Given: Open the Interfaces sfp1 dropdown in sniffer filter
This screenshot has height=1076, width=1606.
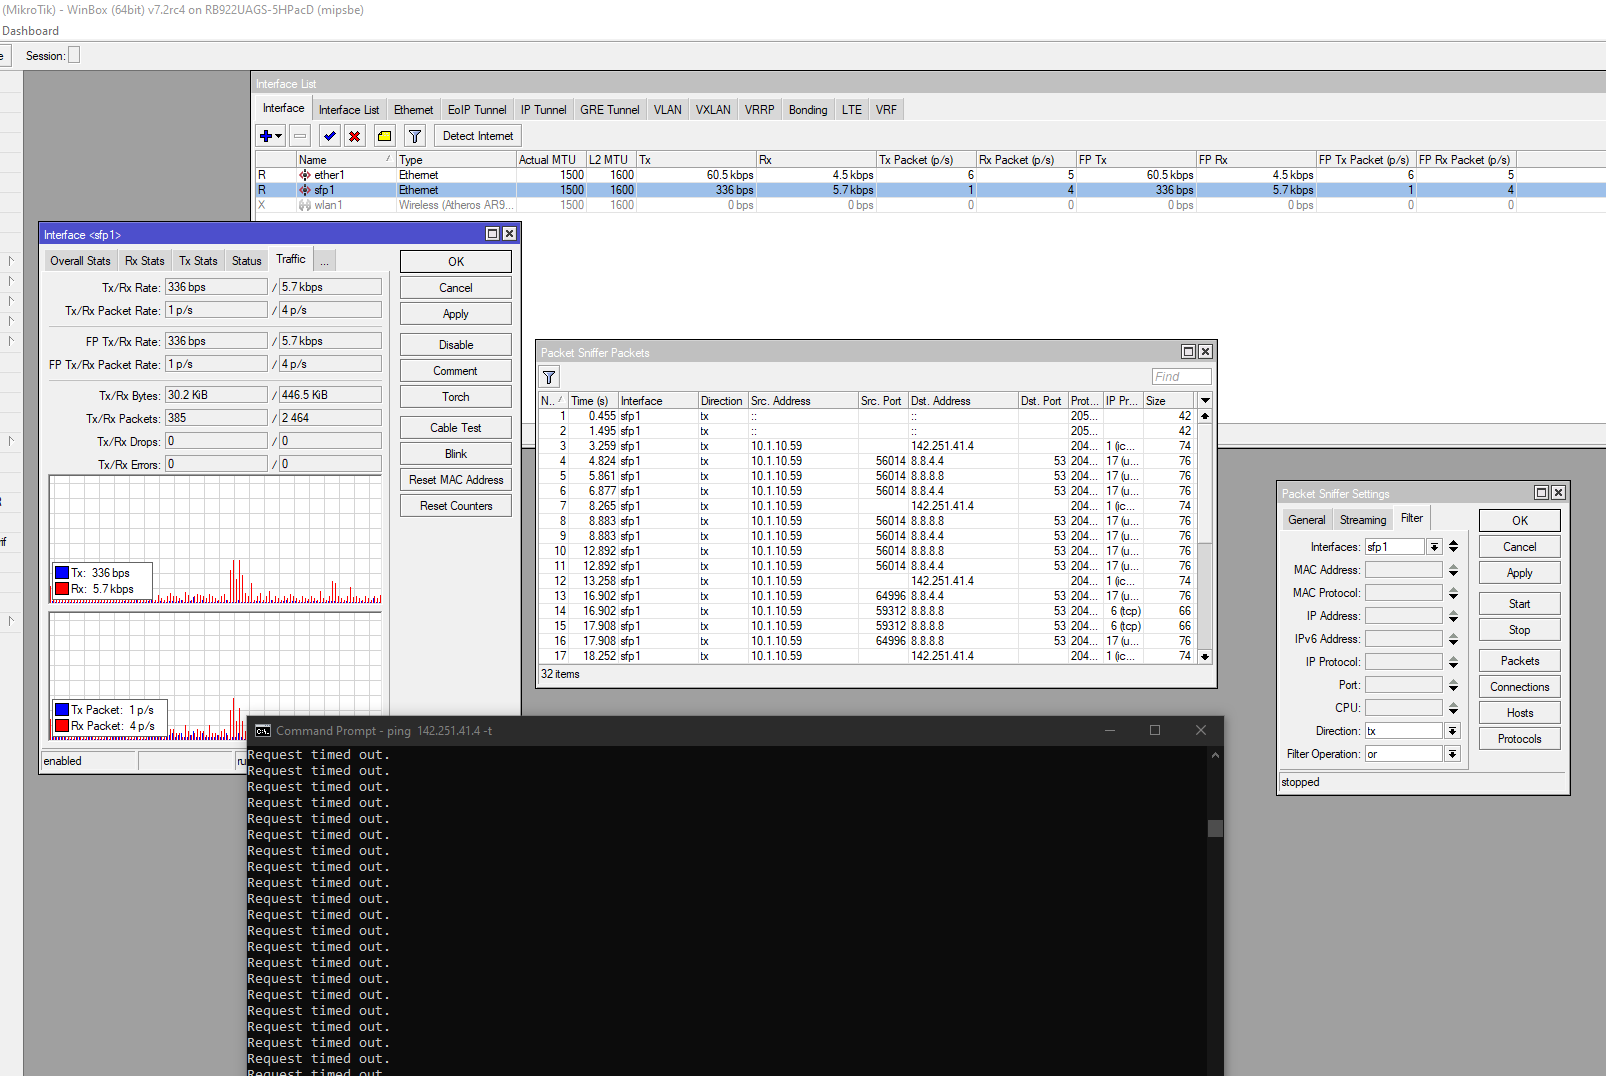Looking at the screenshot, I should 1434,547.
